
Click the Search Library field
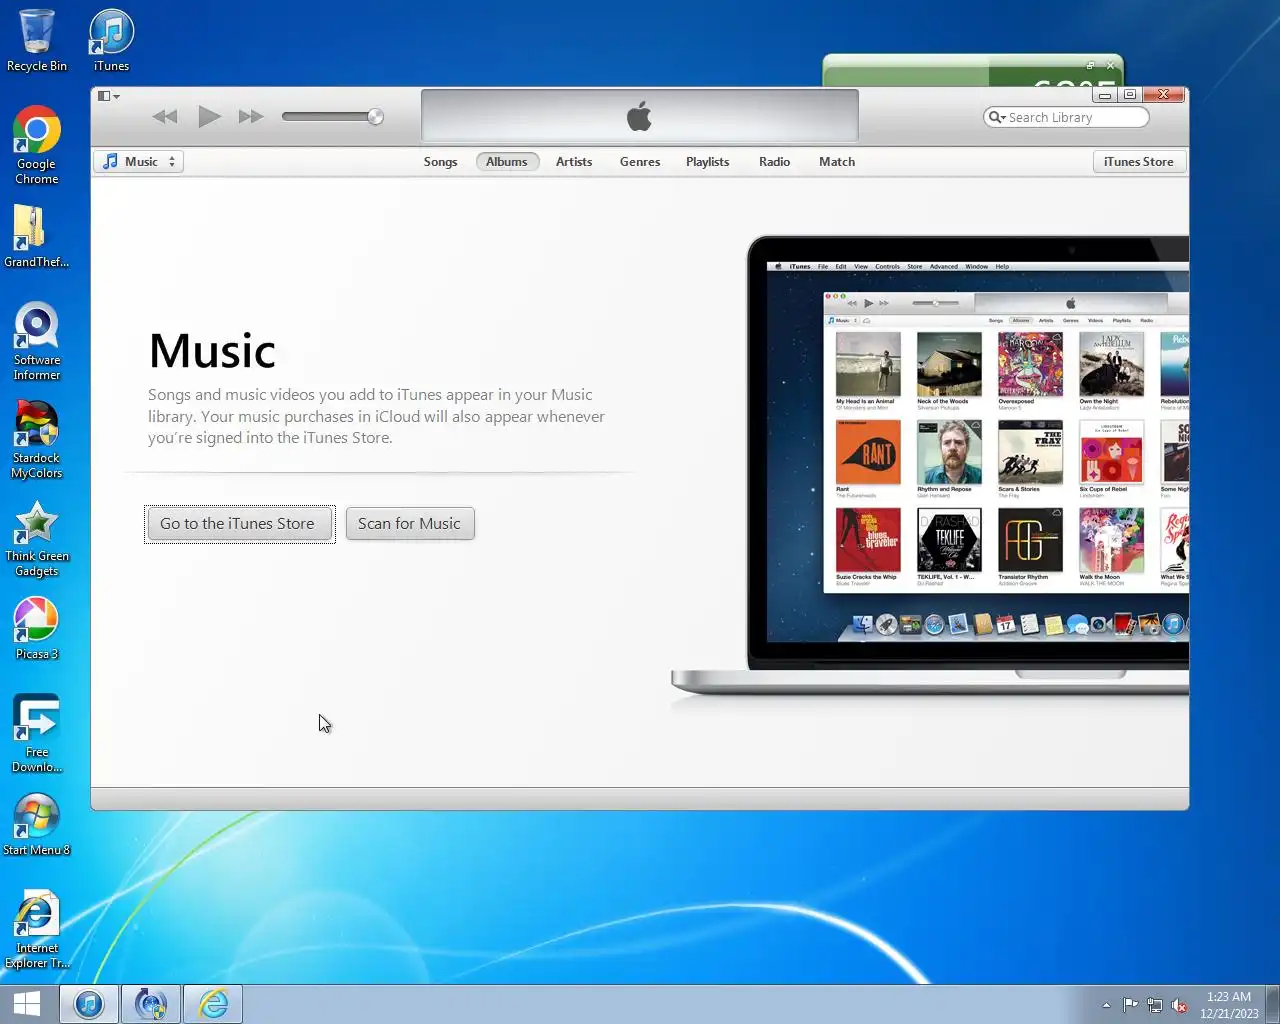pos(1066,117)
